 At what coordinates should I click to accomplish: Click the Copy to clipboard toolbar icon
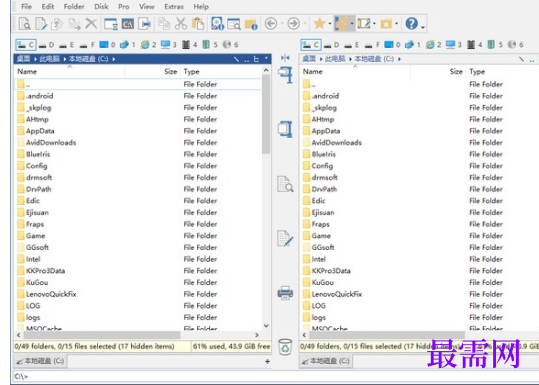coord(164,24)
